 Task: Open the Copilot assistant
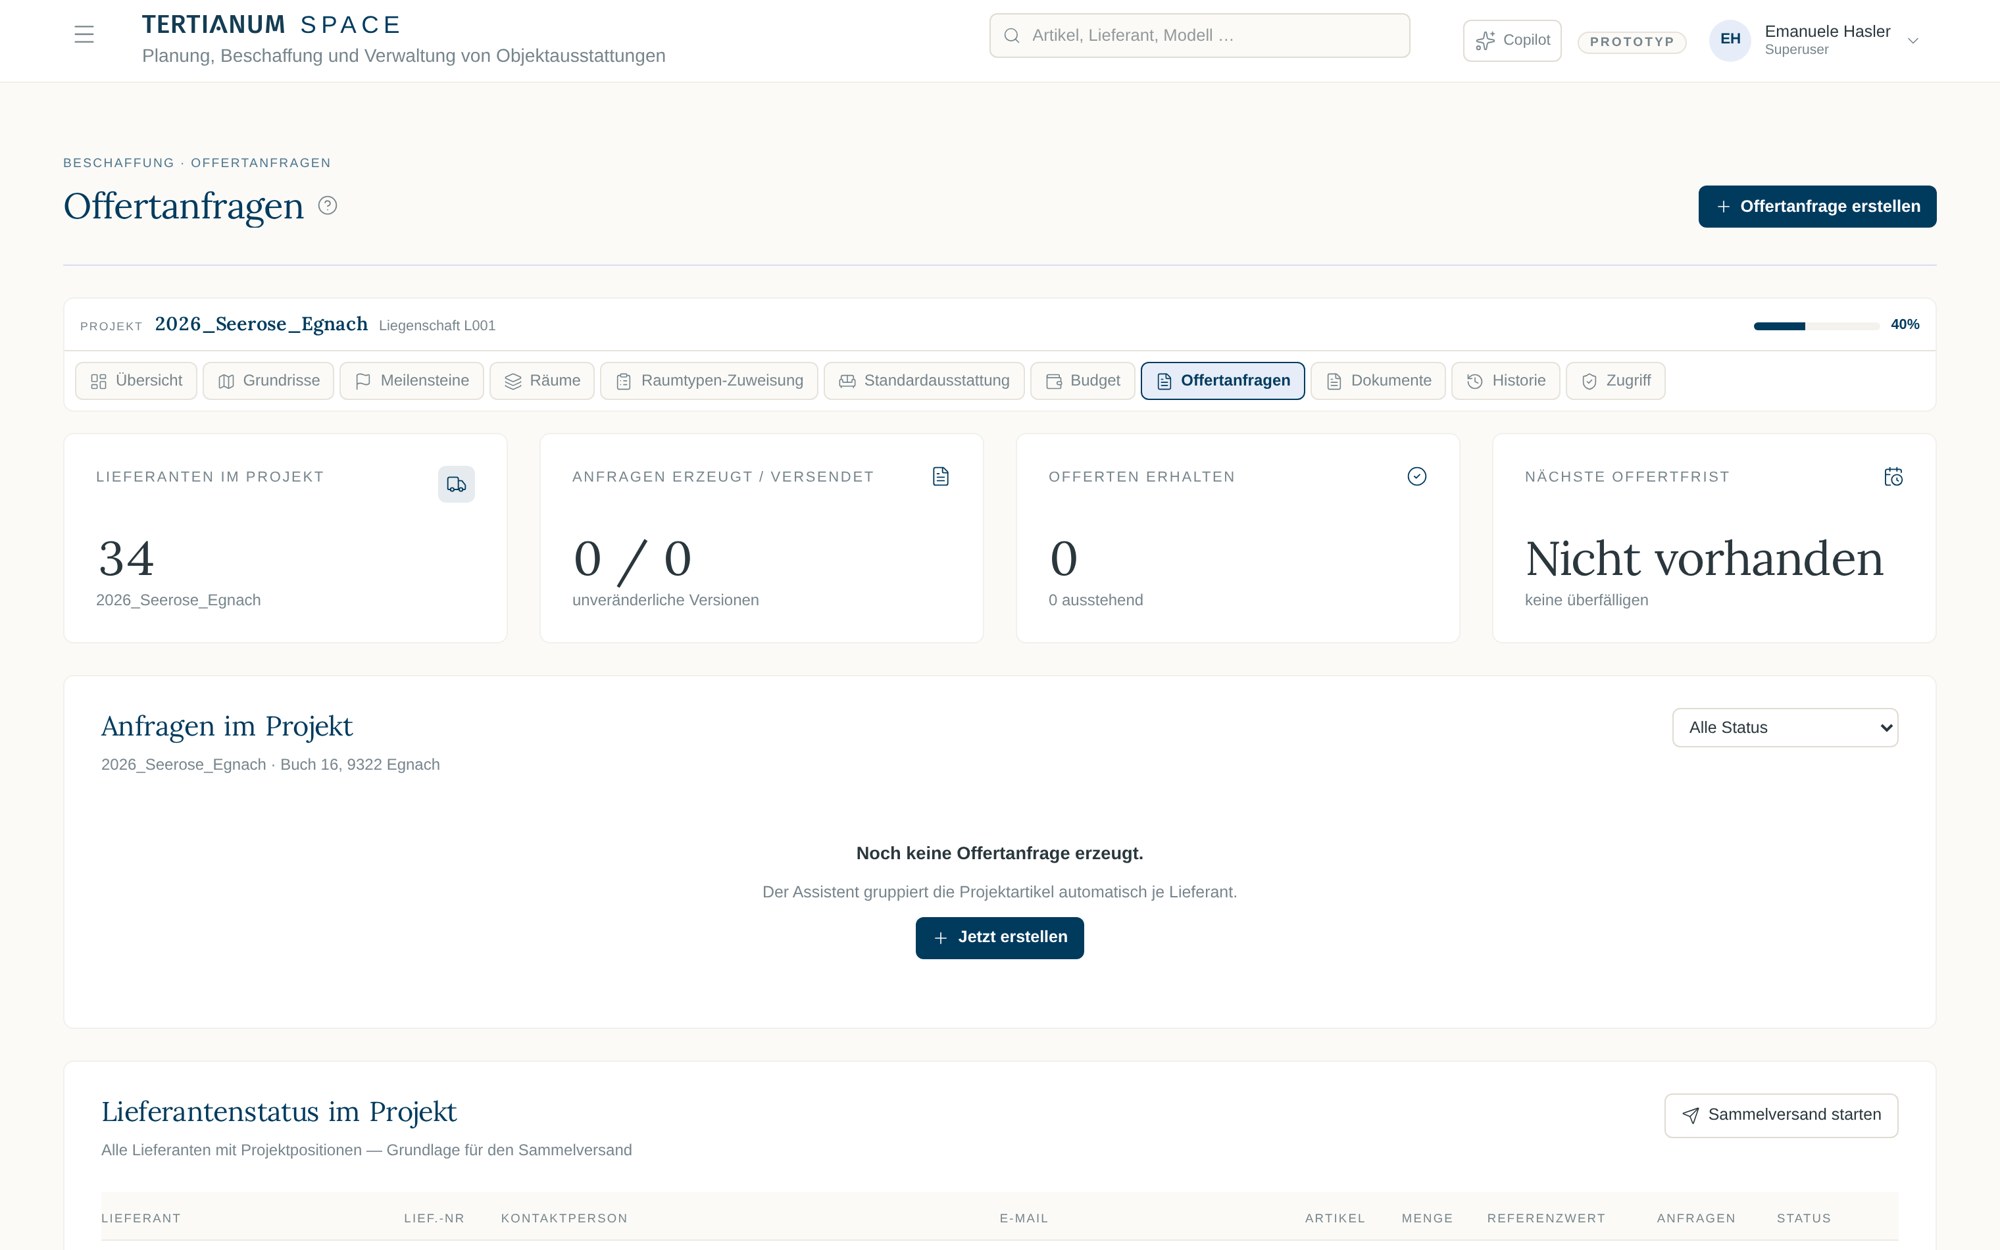click(1512, 41)
